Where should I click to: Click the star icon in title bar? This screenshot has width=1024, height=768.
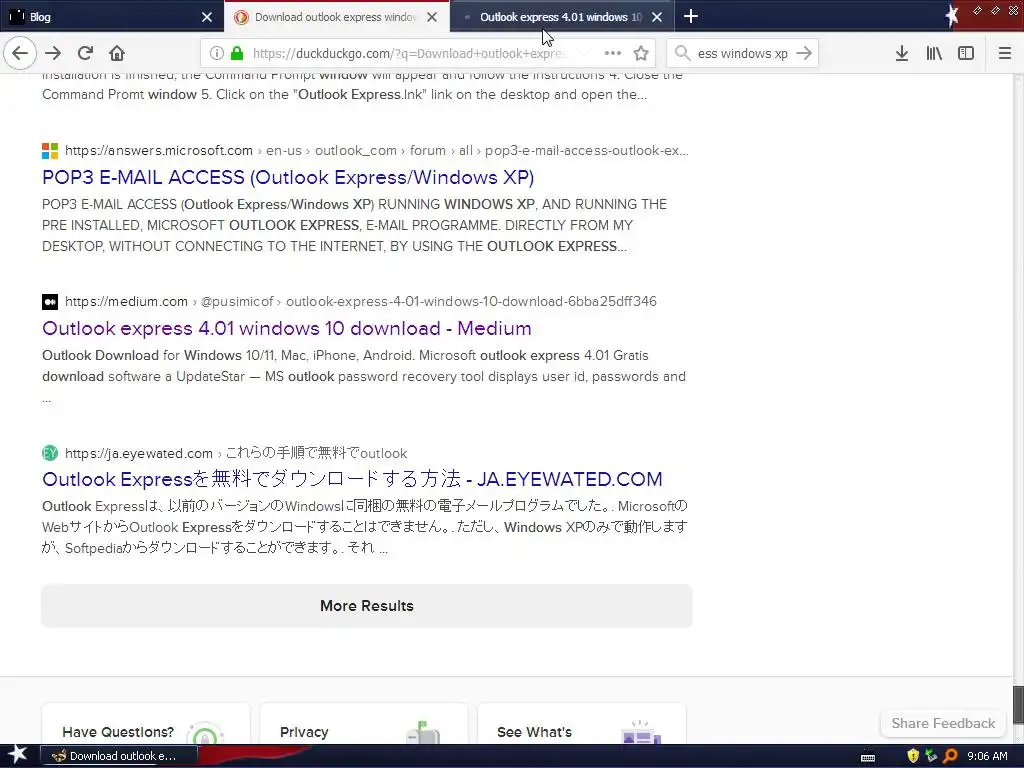(x=952, y=16)
